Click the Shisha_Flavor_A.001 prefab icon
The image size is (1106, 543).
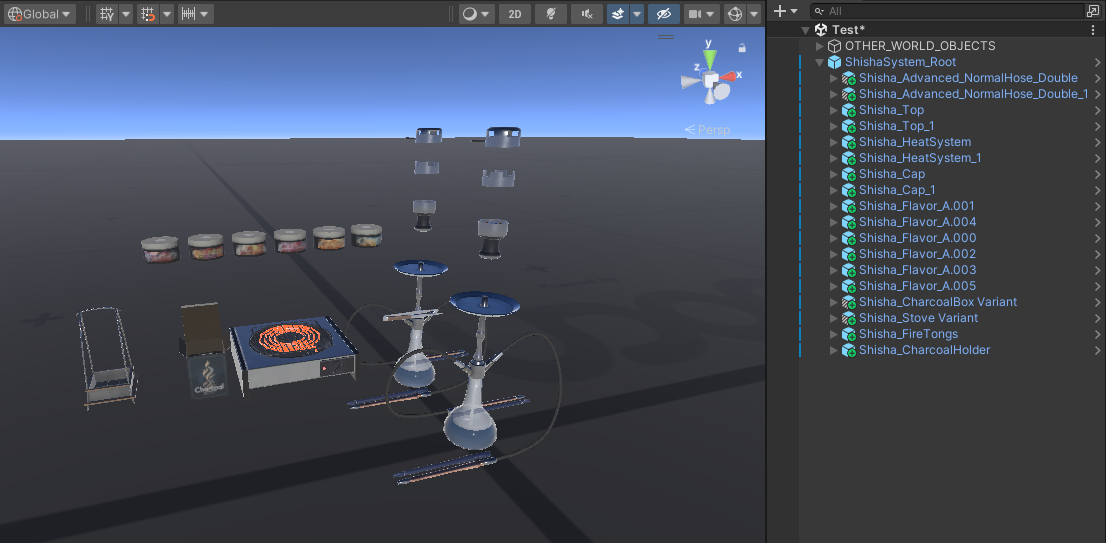[849, 206]
